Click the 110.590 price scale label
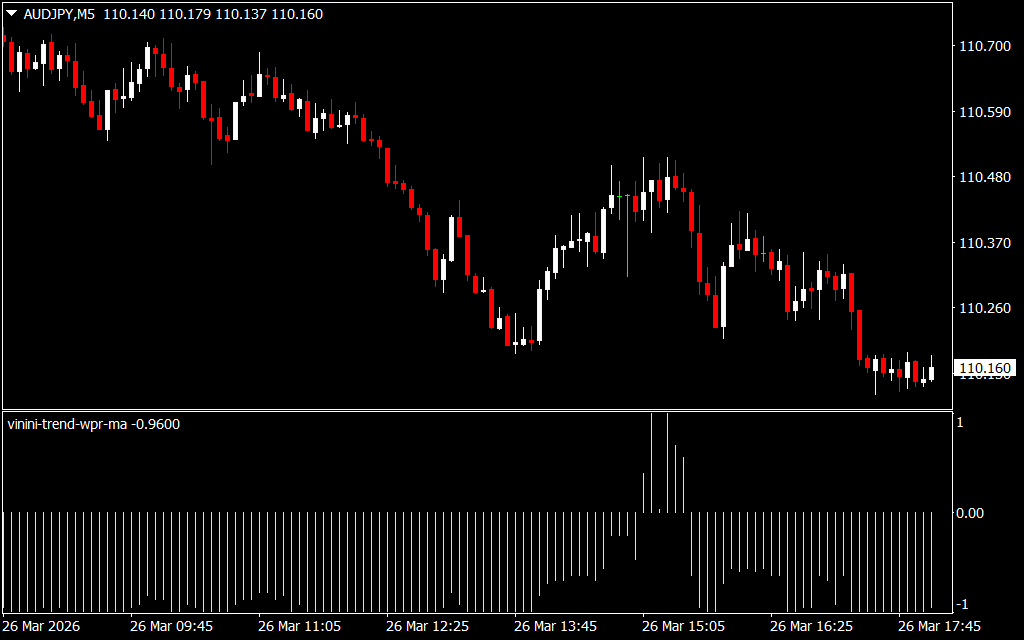This screenshot has width=1024, height=640. (984, 112)
